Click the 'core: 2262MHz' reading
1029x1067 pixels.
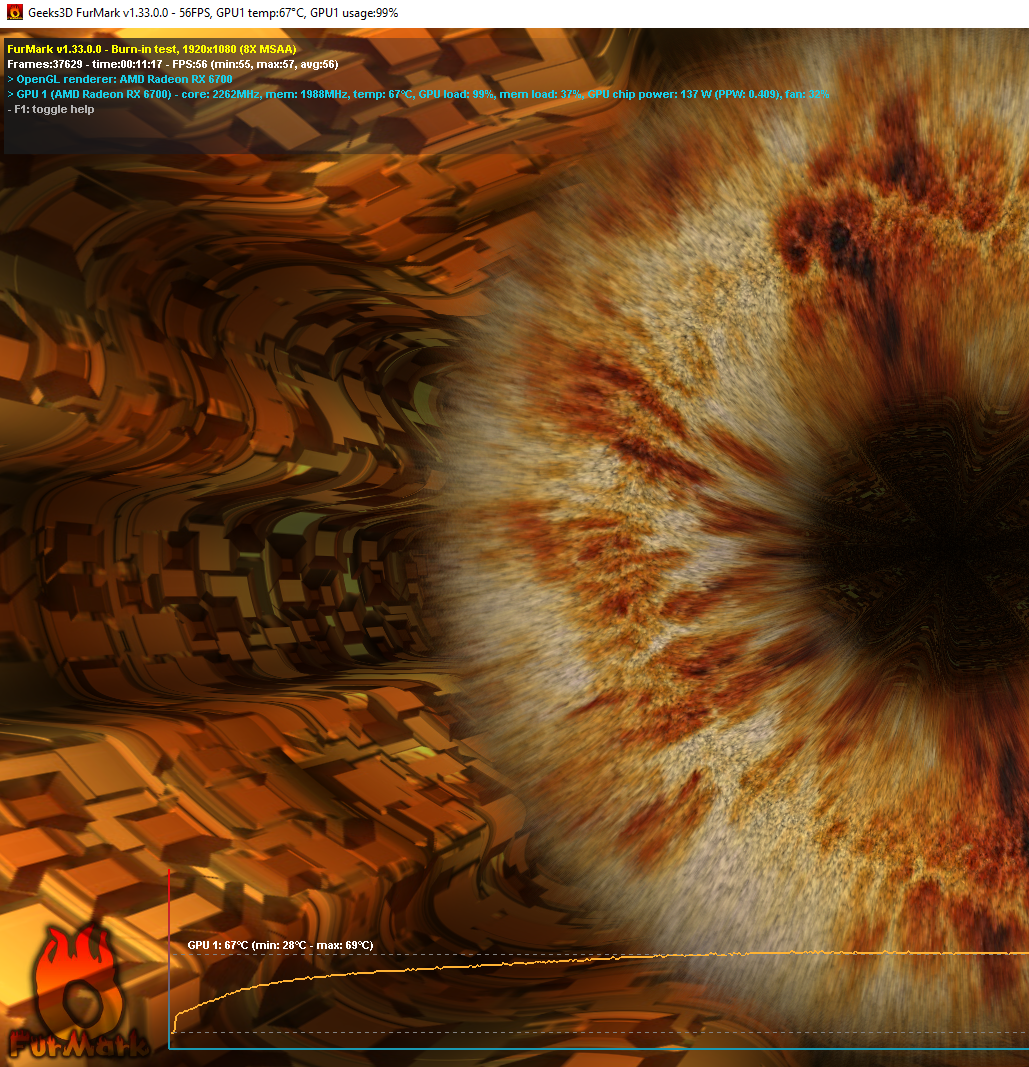click(220, 94)
